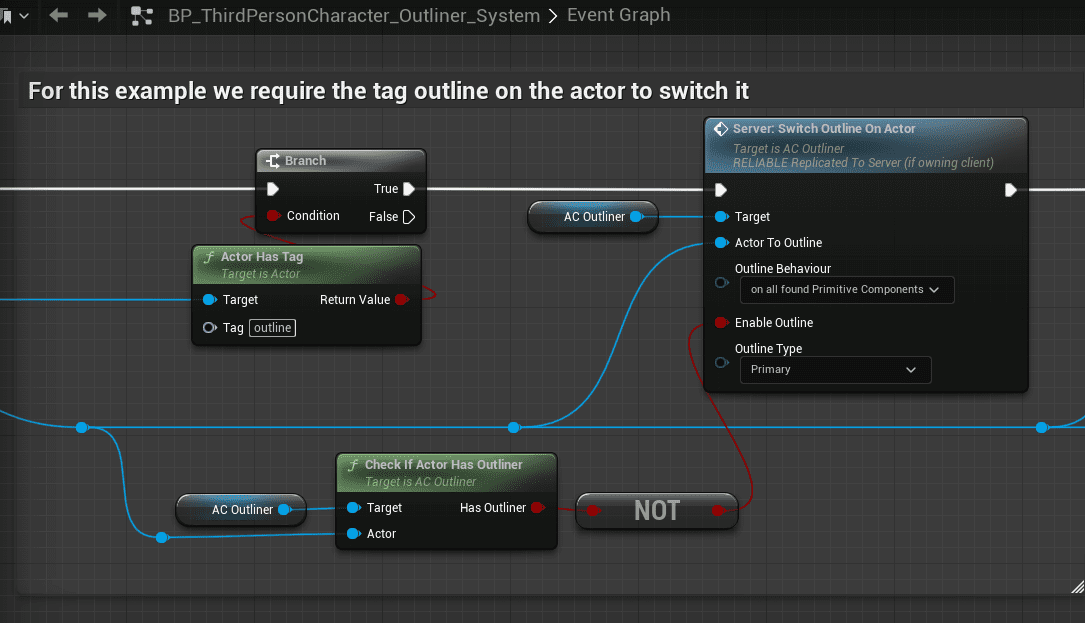Click NOT node input pin
This screenshot has height=623, width=1085.
pyautogui.click(x=593, y=511)
